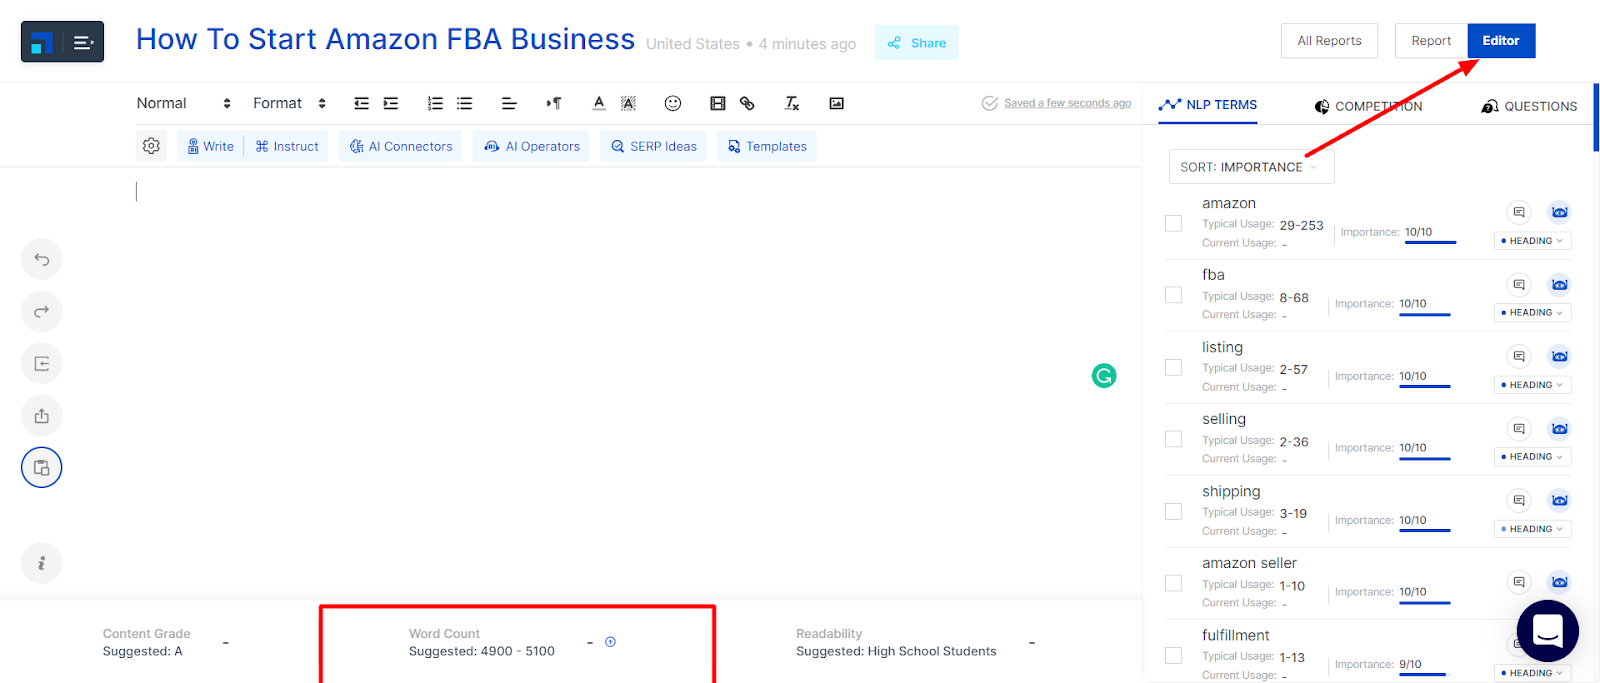1600x683 pixels.
Task: Click the AI Write button
Action: 211,146
